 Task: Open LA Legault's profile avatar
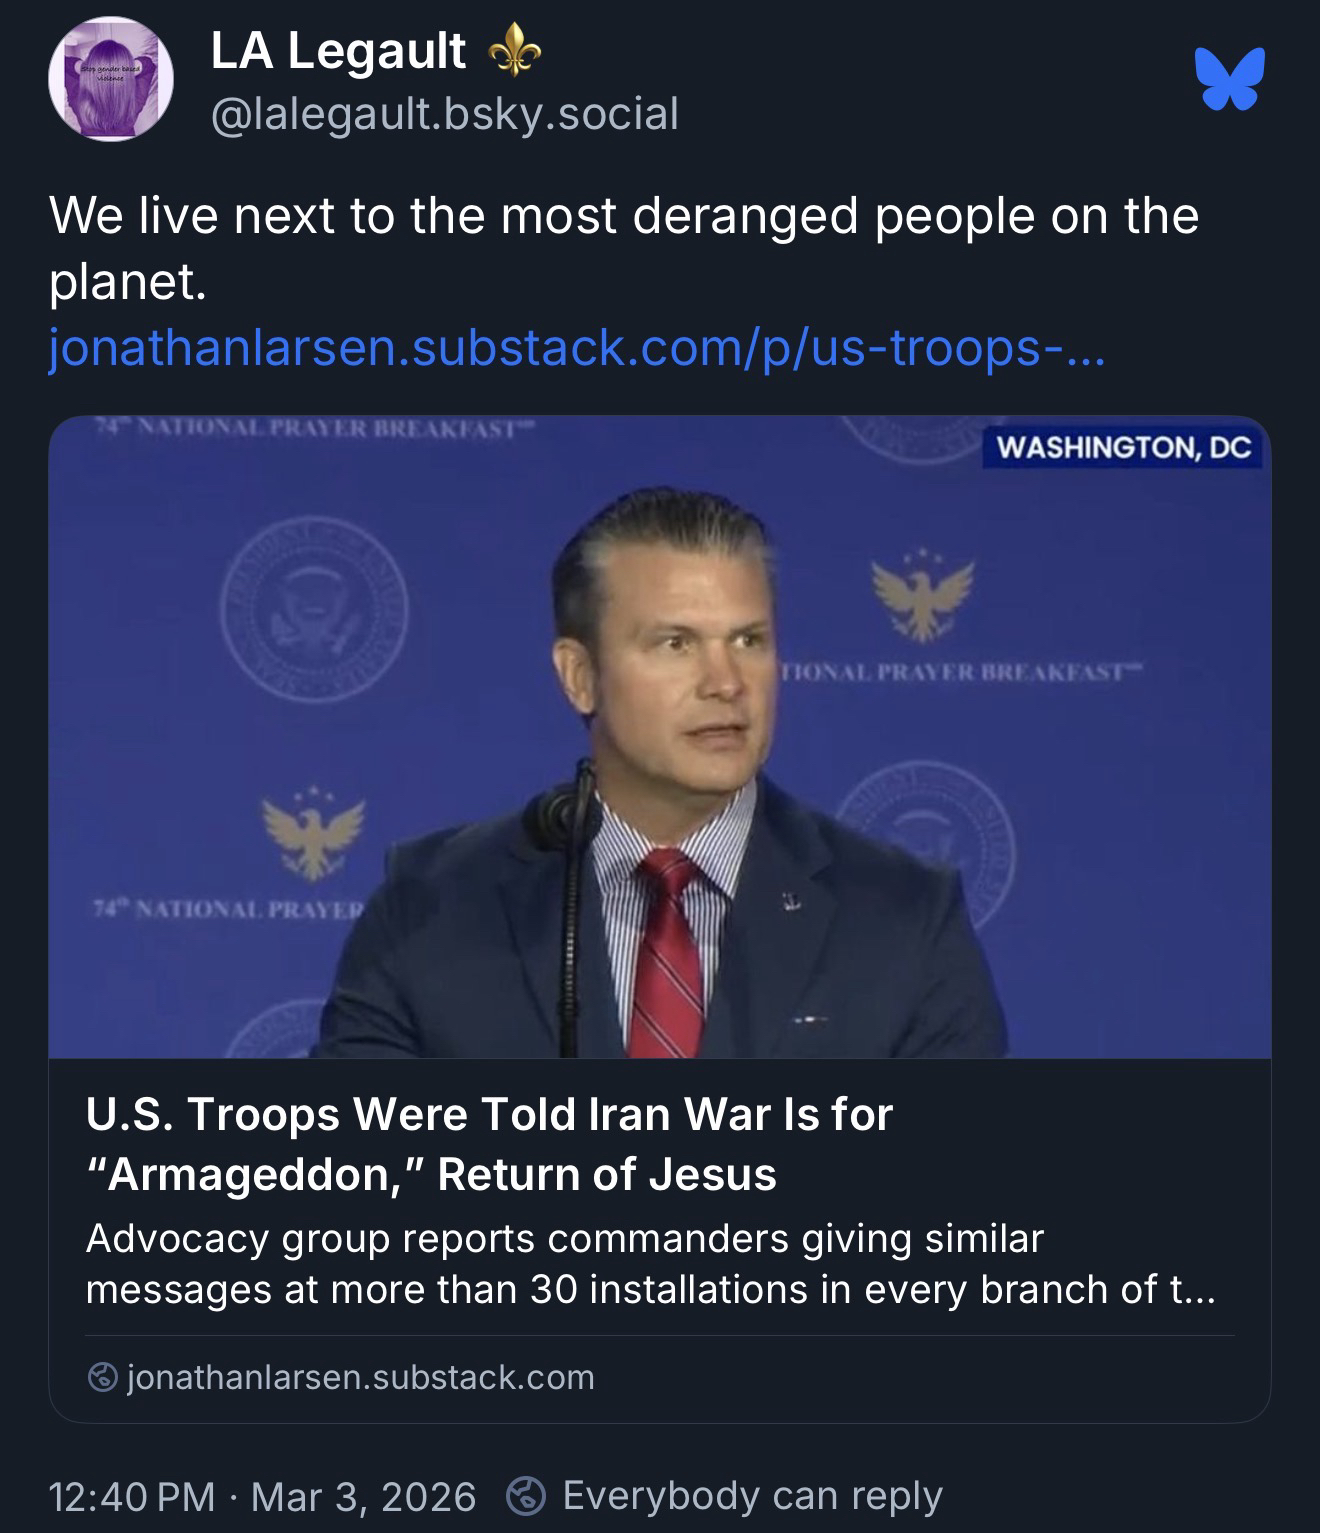tap(111, 81)
